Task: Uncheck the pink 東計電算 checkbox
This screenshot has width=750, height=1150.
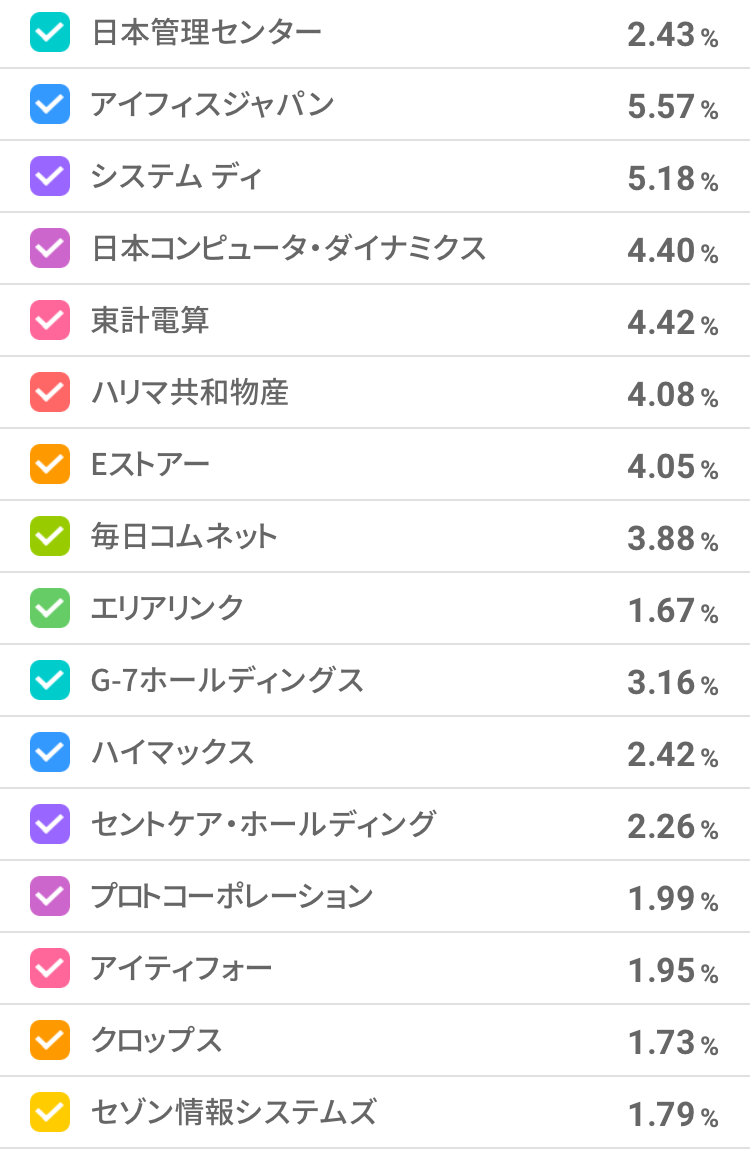Action: (x=50, y=321)
